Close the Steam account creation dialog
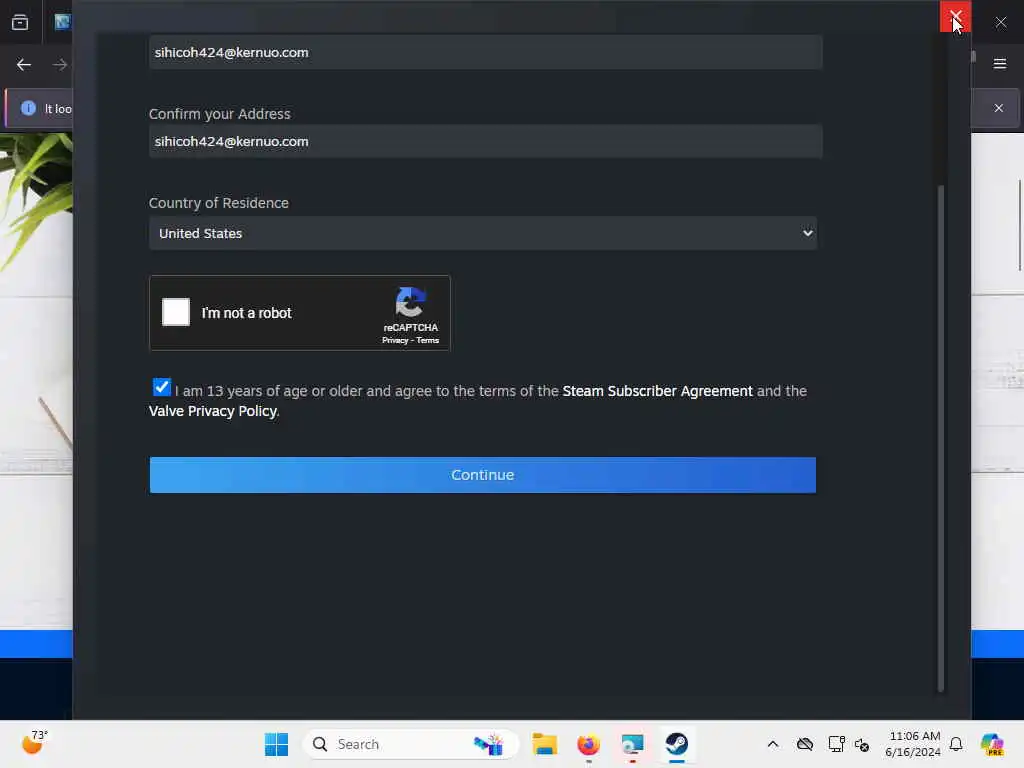The height and width of the screenshot is (768, 1024). coord(955,16)
